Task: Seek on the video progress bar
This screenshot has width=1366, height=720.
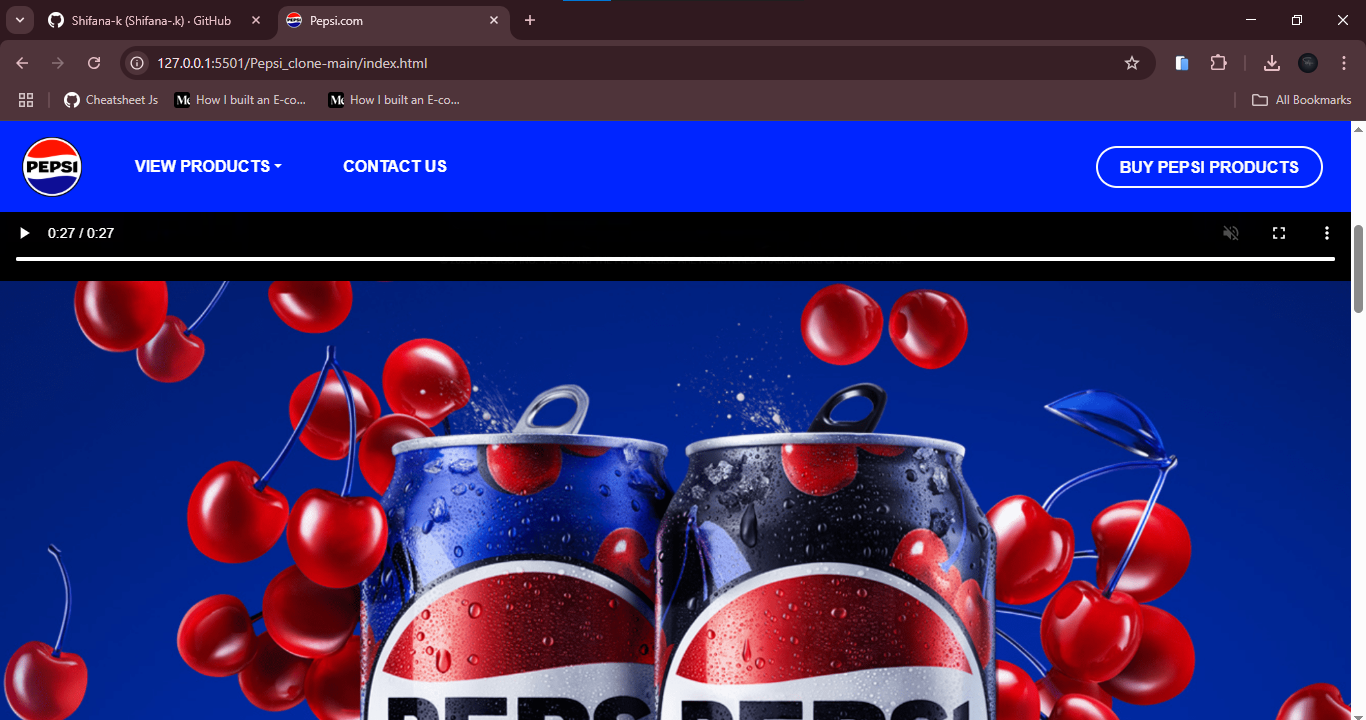Action: click(675, 259)
